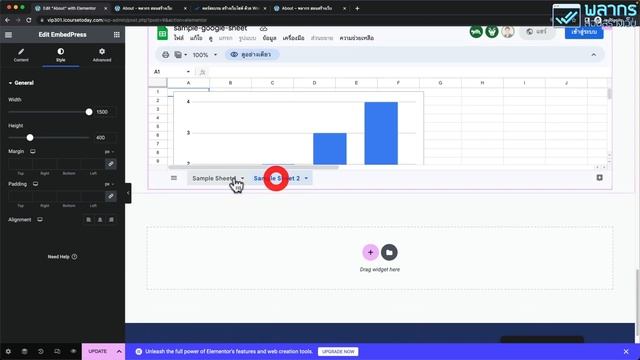Open the sheet copy/download icon dropdown
This screenshot has height=360, width=640.
[180, 55]
